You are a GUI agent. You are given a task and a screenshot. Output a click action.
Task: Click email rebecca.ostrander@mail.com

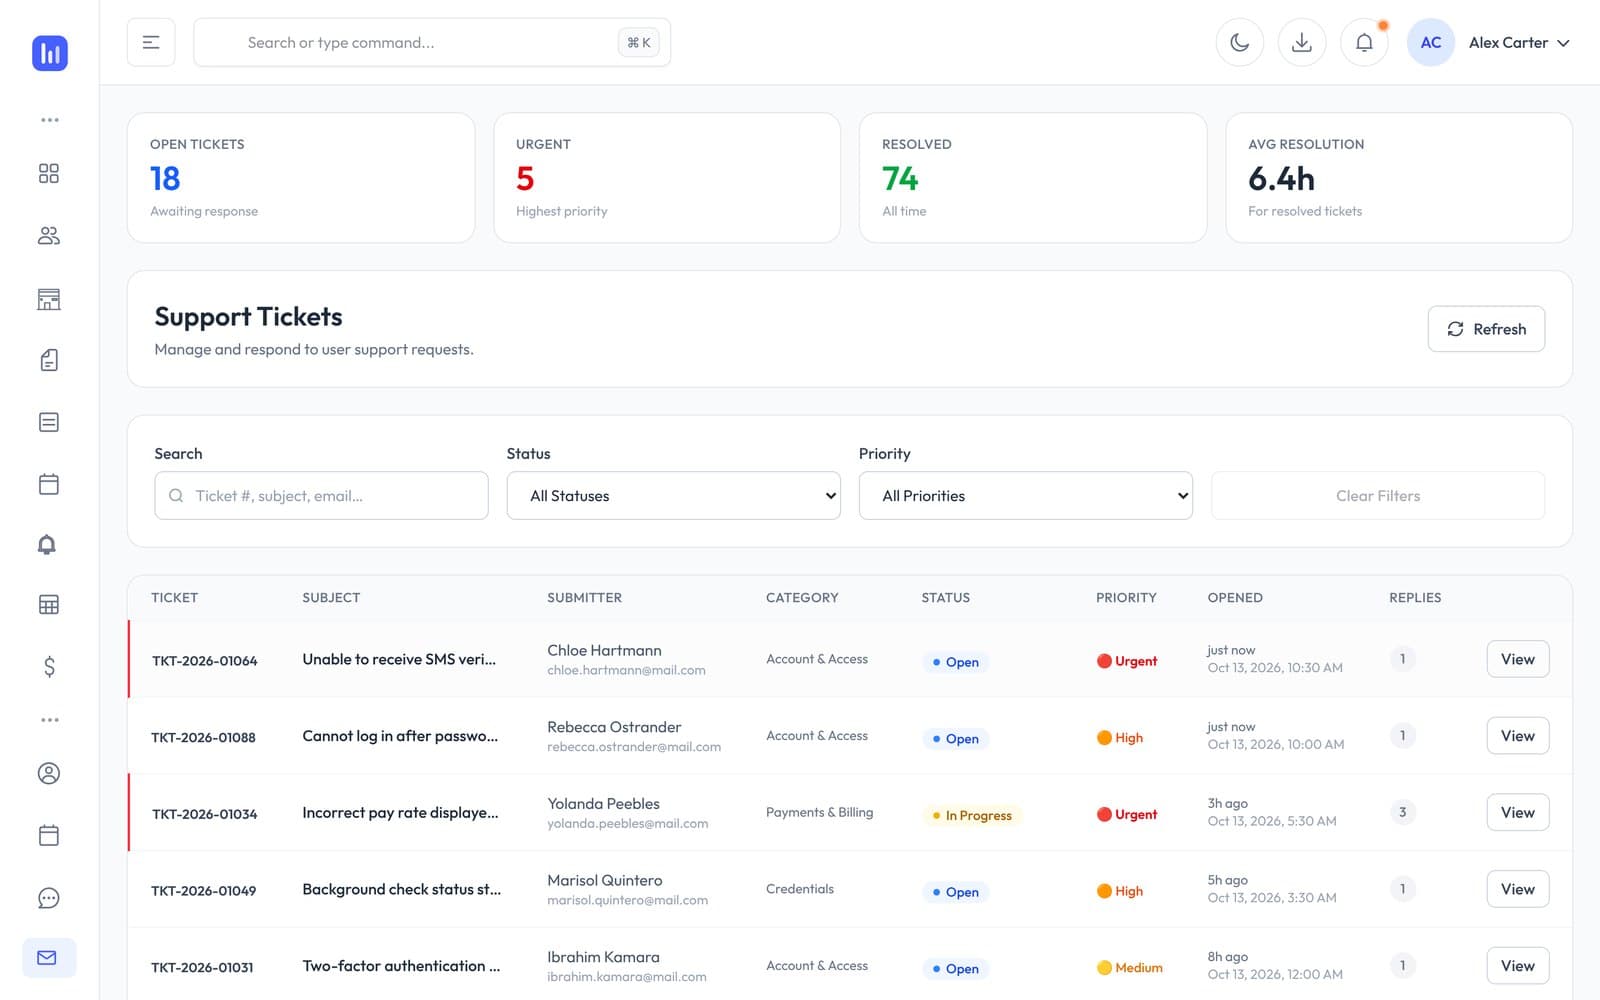[634, 747]
